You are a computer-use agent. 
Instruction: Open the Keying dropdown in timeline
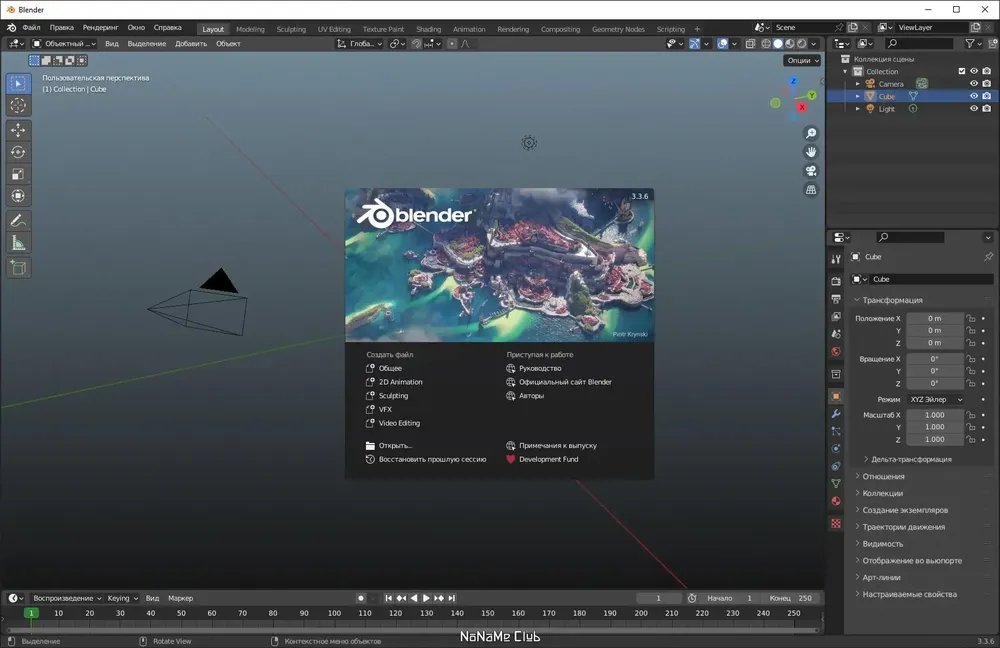click(x=122, y=598)
